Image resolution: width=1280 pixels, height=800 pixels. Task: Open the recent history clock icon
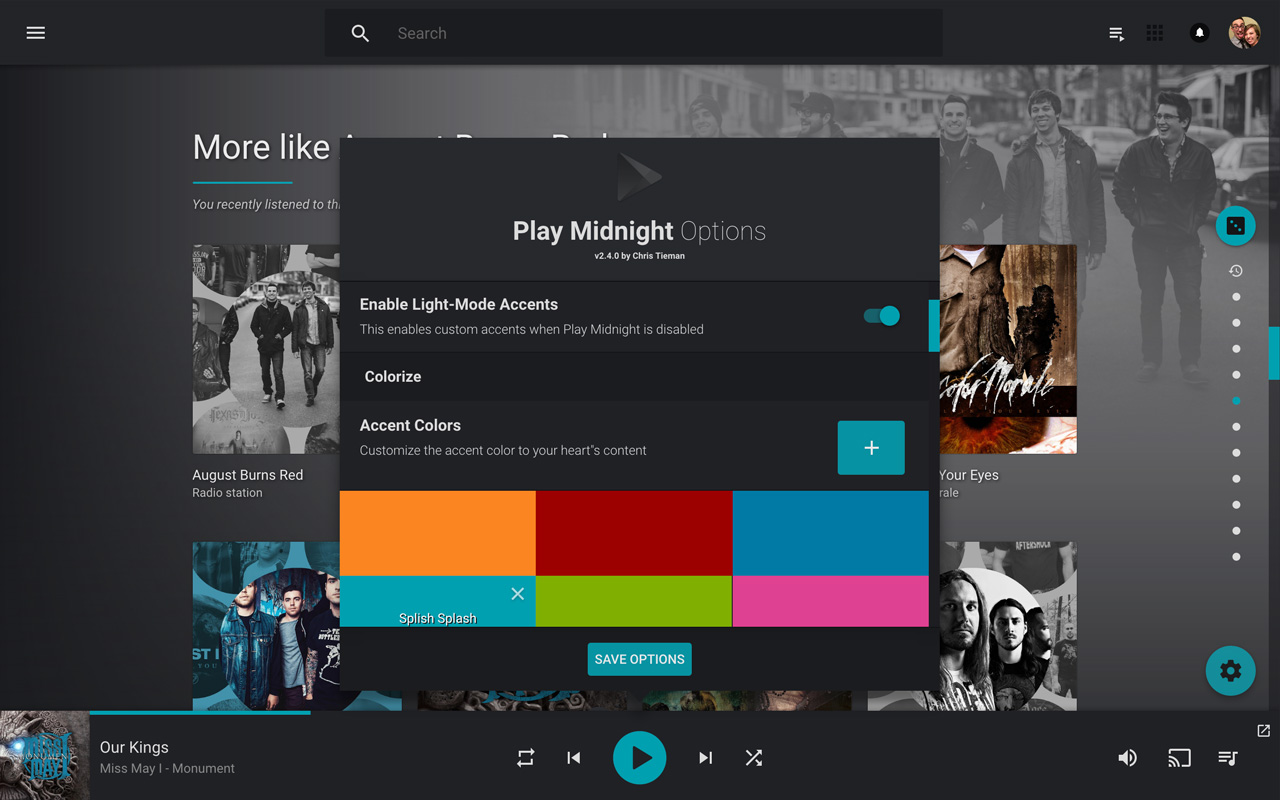click(x=1236, y=271)
